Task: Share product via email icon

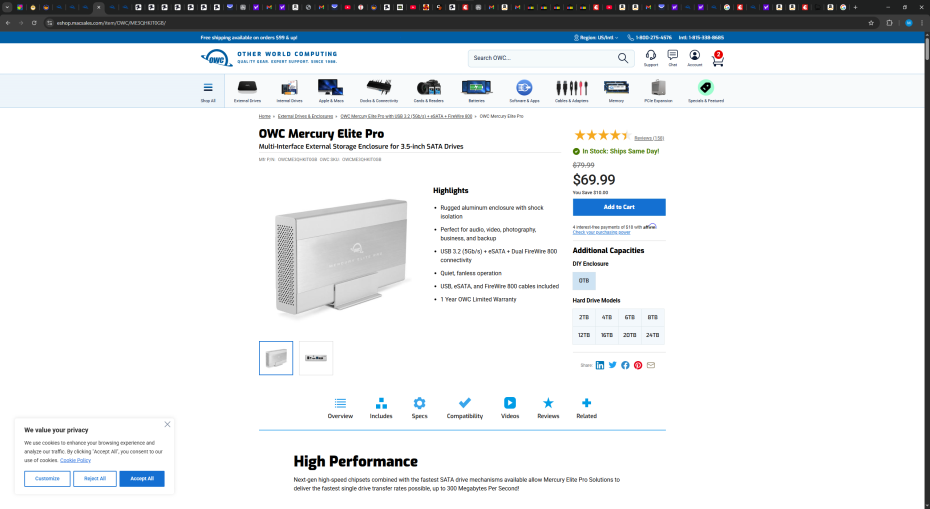Action: tap(651, 365)
